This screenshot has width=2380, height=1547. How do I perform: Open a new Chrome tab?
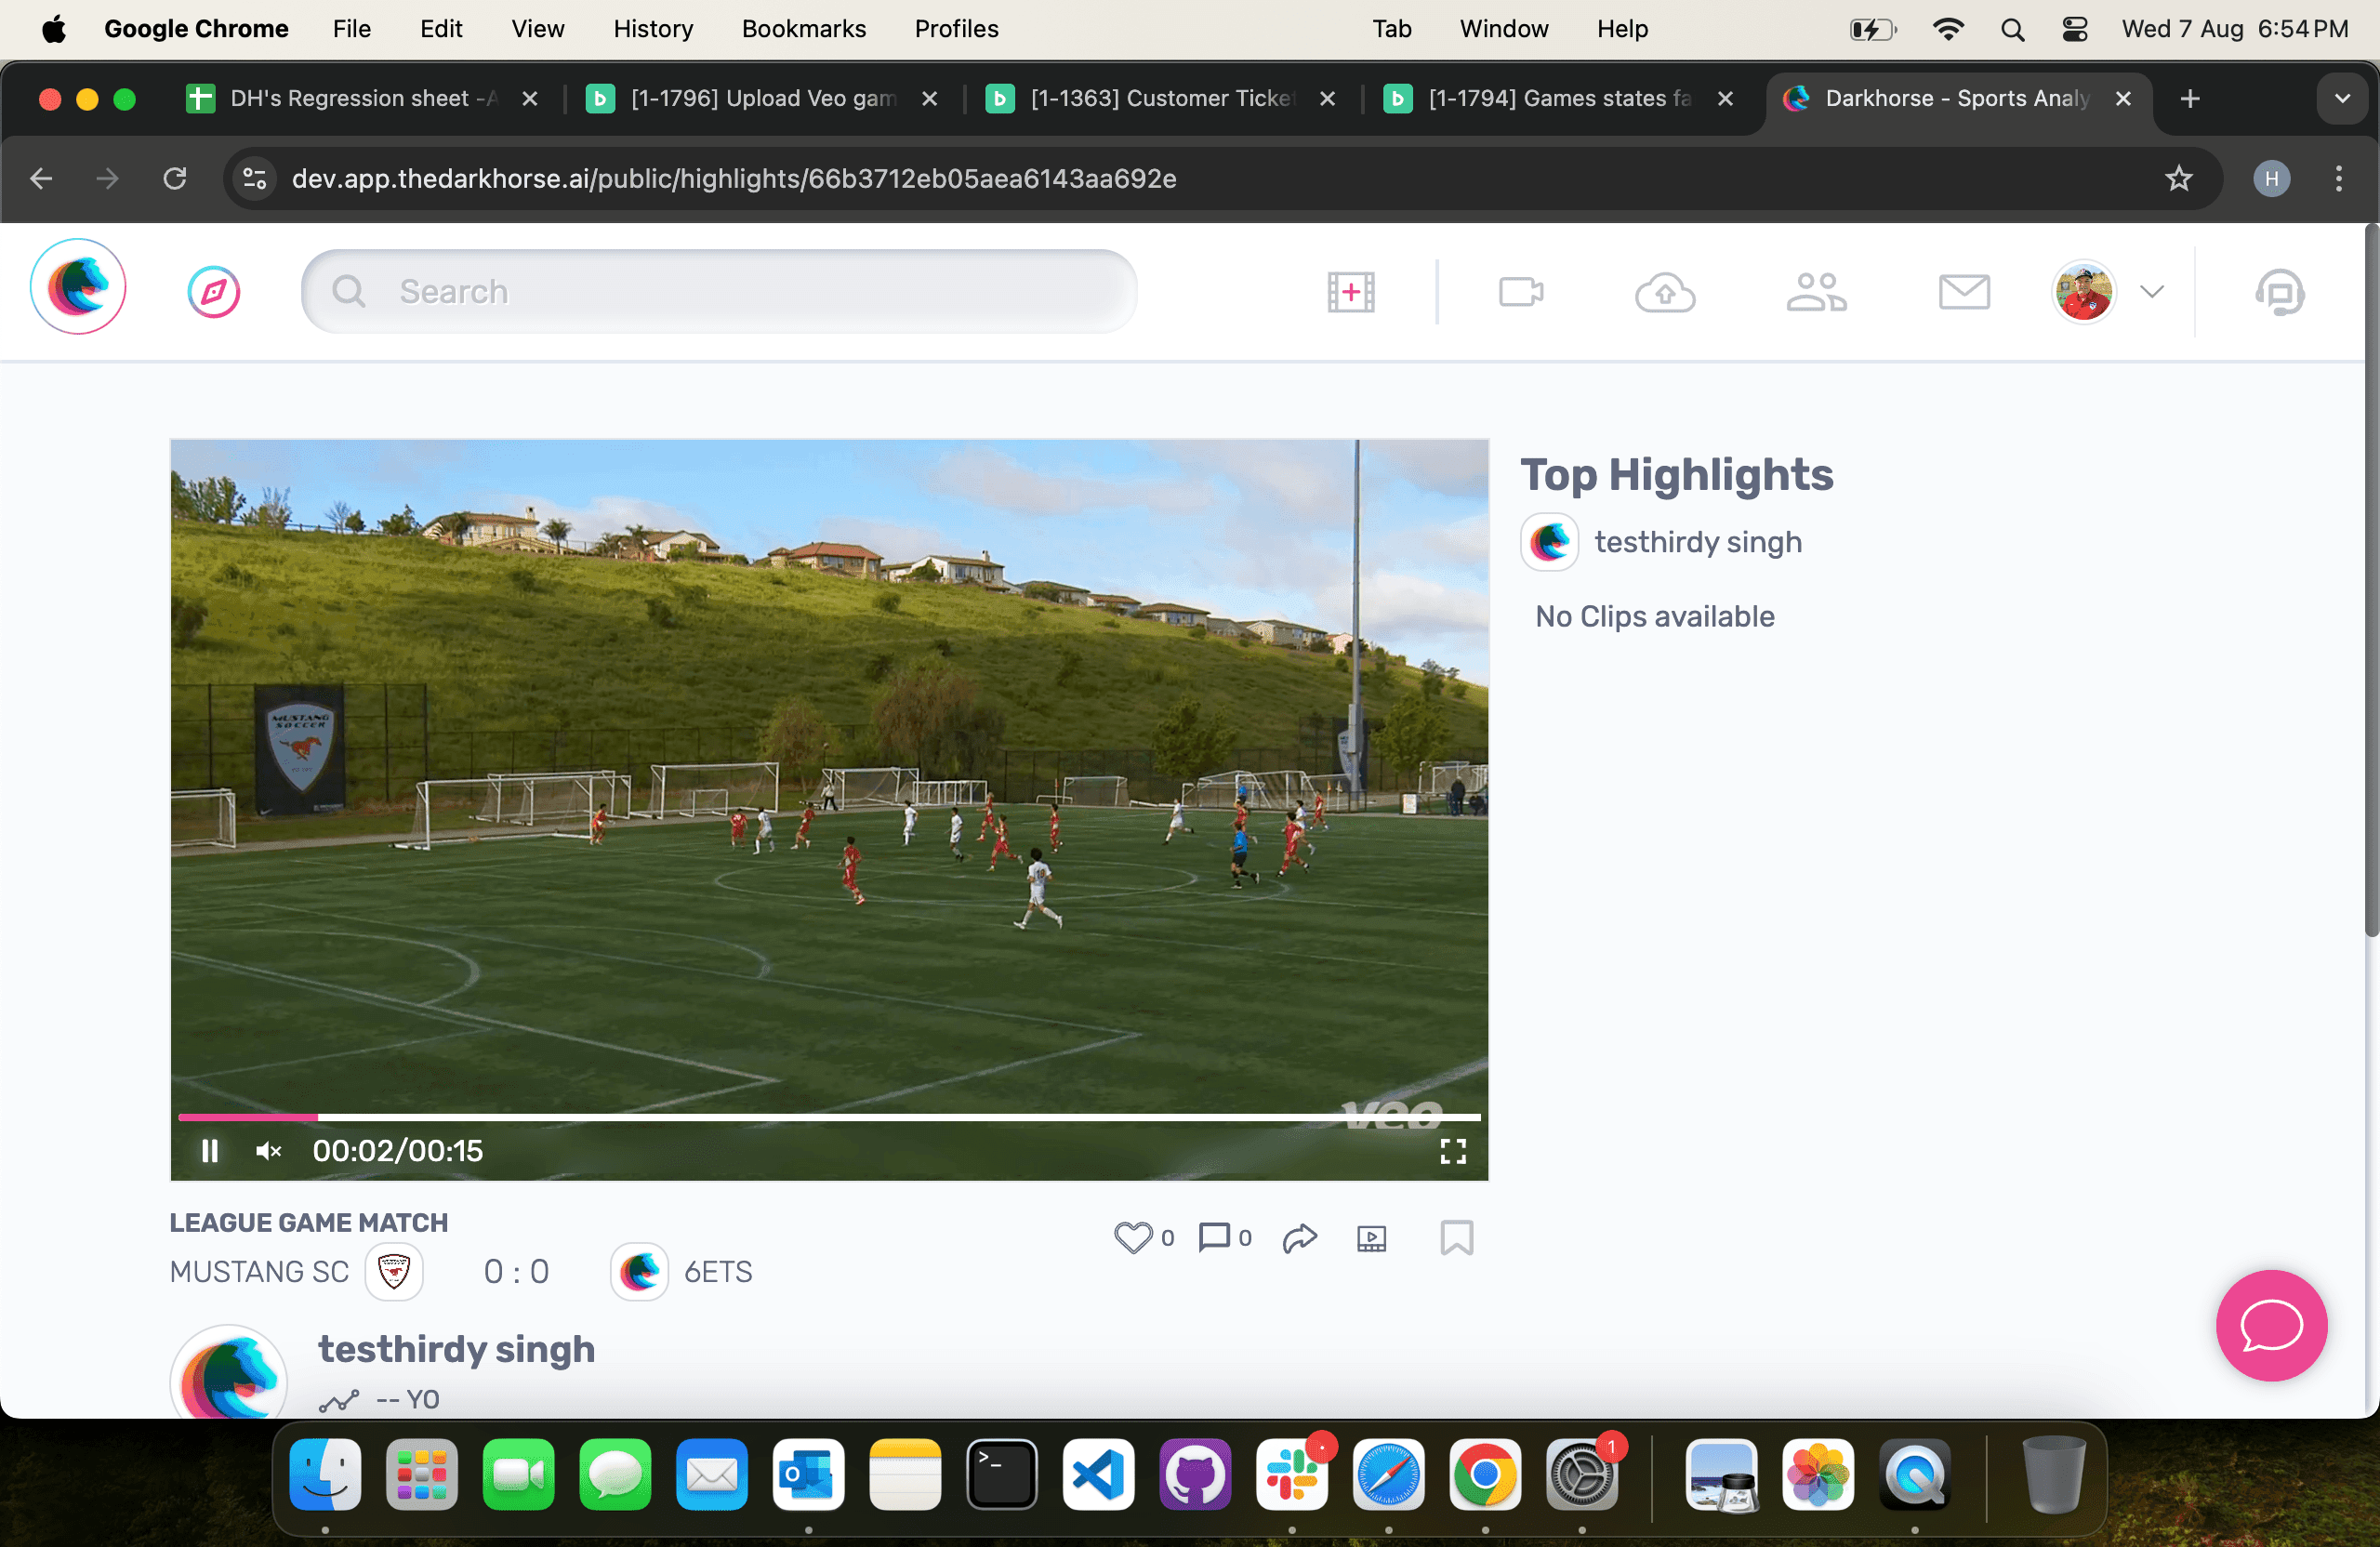pyautogui.click(x=2190, y=98)
